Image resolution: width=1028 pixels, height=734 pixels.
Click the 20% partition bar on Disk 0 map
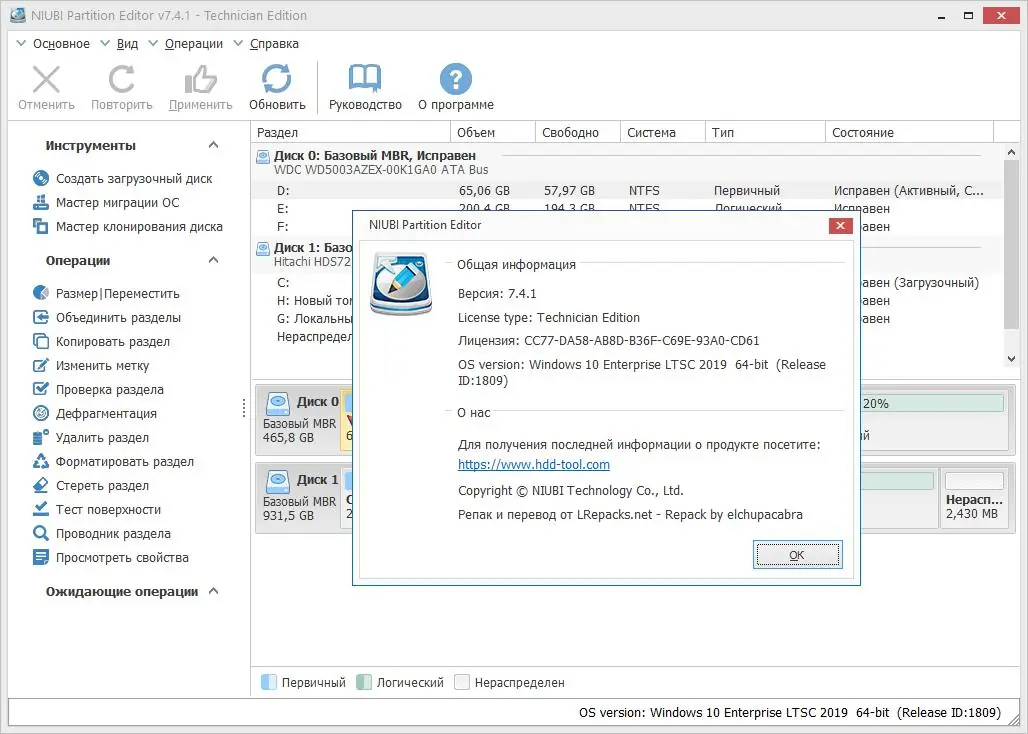pyautogui.click(x=932, y=403)
